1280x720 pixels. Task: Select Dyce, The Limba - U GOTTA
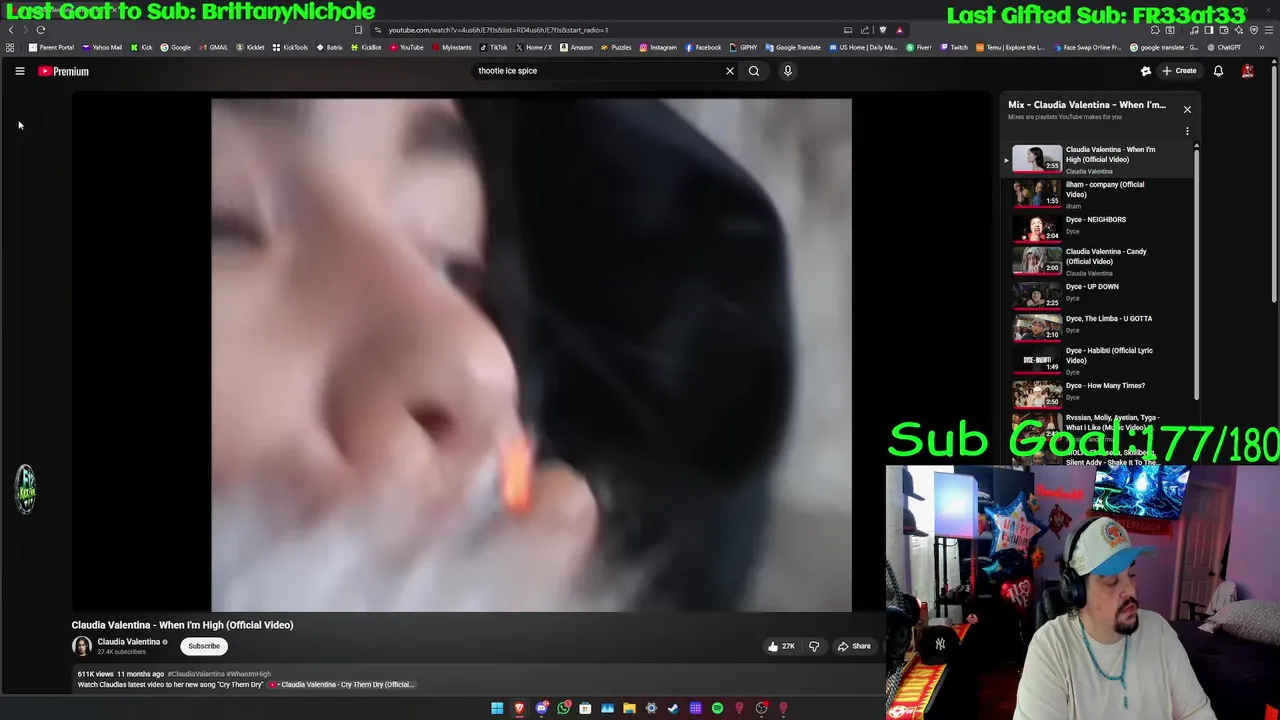pyautogui.click(x=1098, y=326)
